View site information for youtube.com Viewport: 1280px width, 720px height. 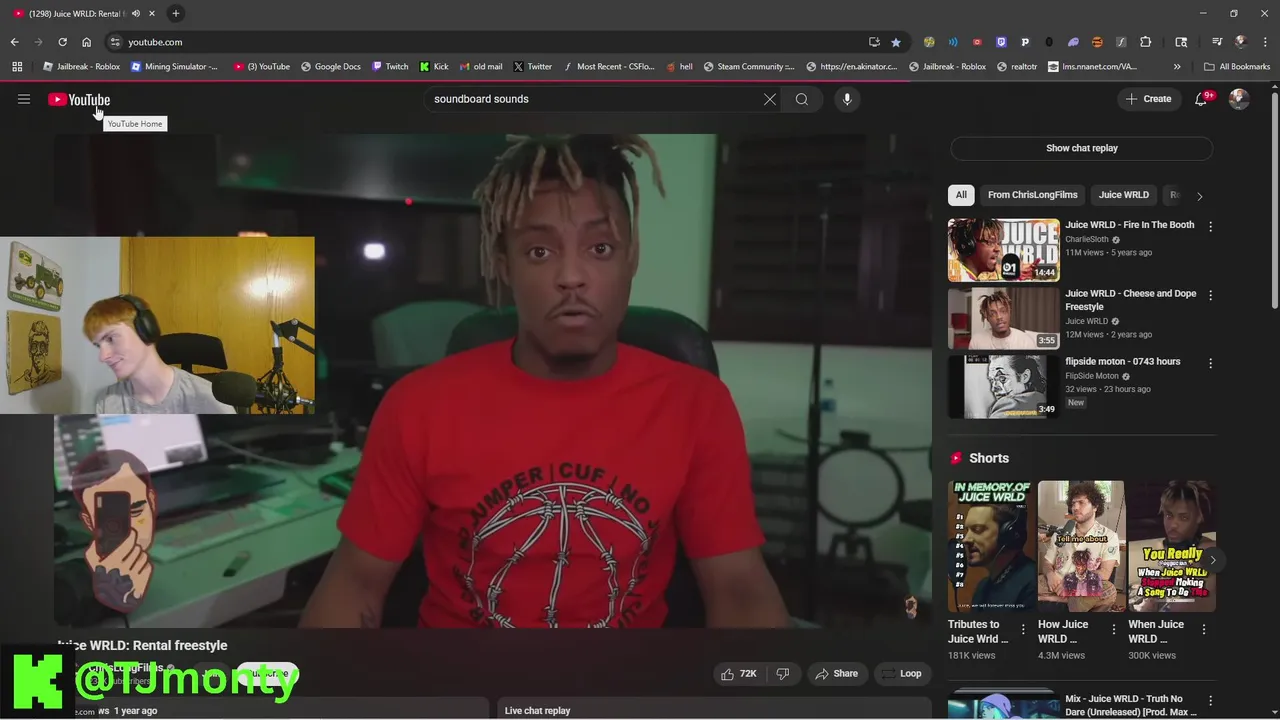(x=115, y=42)
